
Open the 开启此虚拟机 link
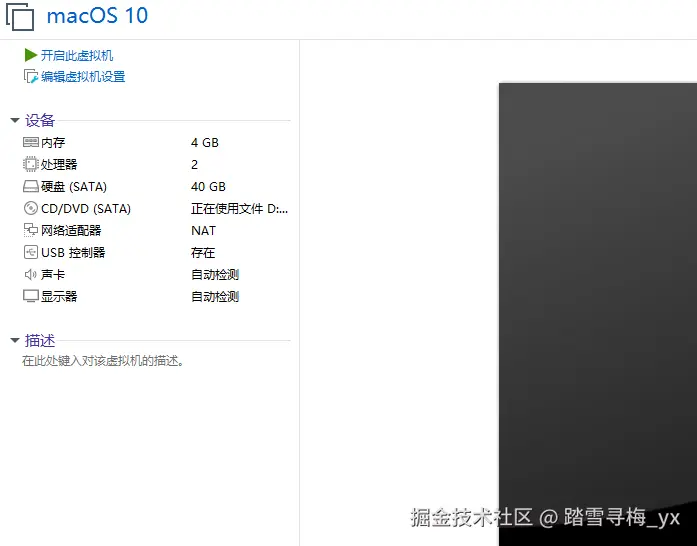(77, 56)
